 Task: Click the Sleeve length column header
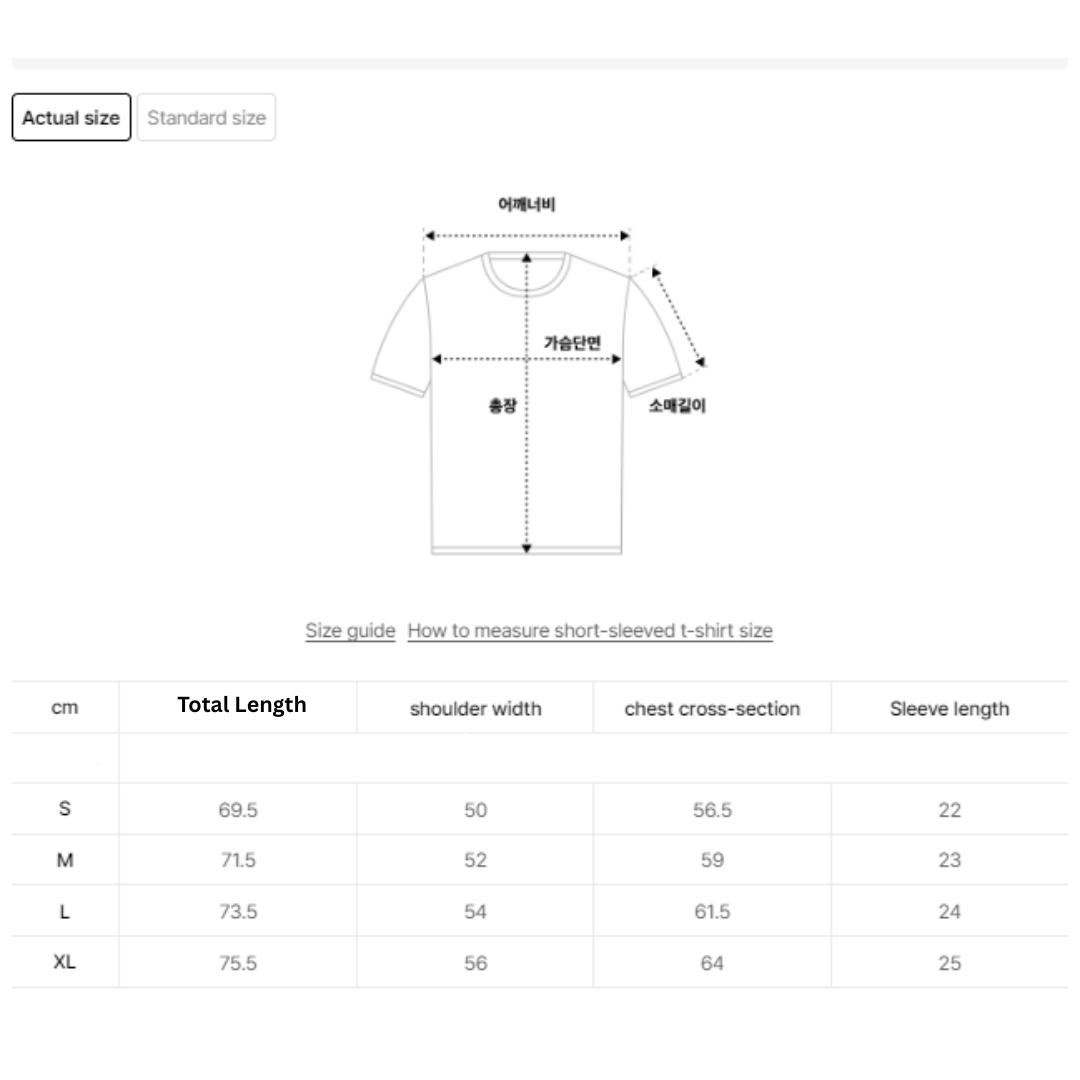tap(949, 709)
